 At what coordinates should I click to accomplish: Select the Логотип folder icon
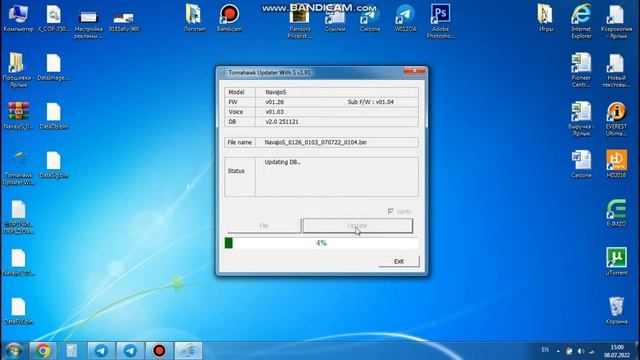(194, 18)
